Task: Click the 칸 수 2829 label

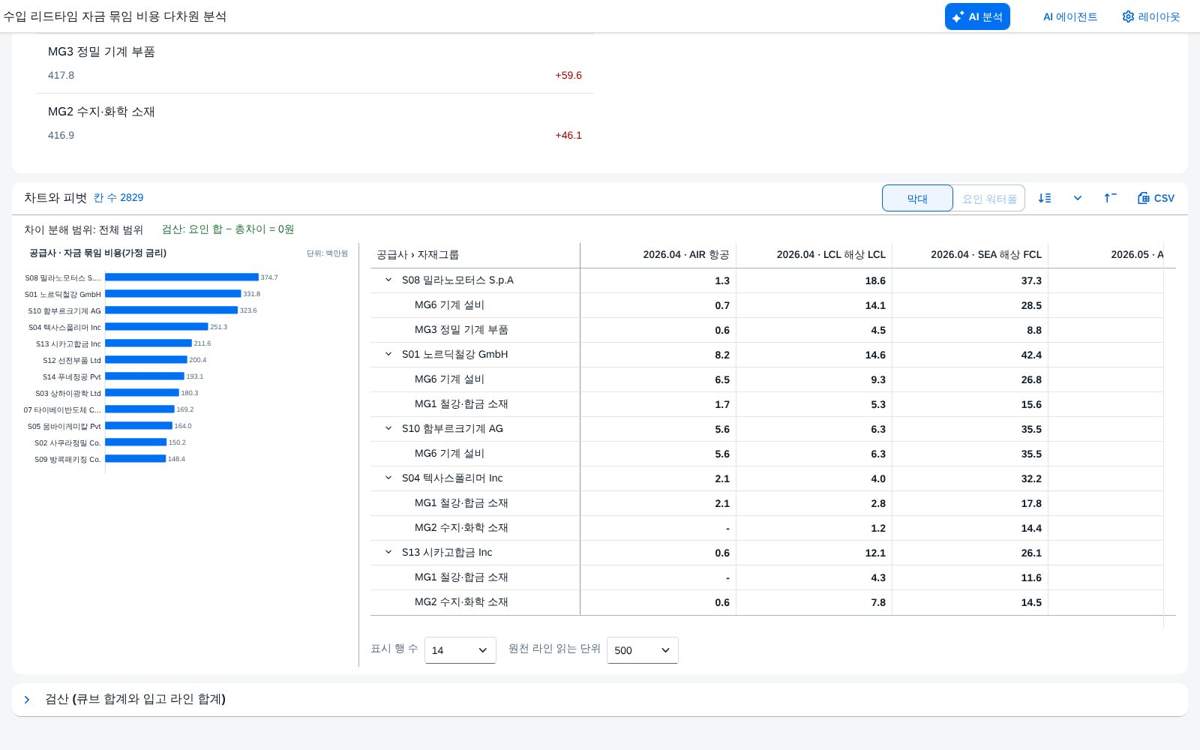Action: (x=118, y=198)
